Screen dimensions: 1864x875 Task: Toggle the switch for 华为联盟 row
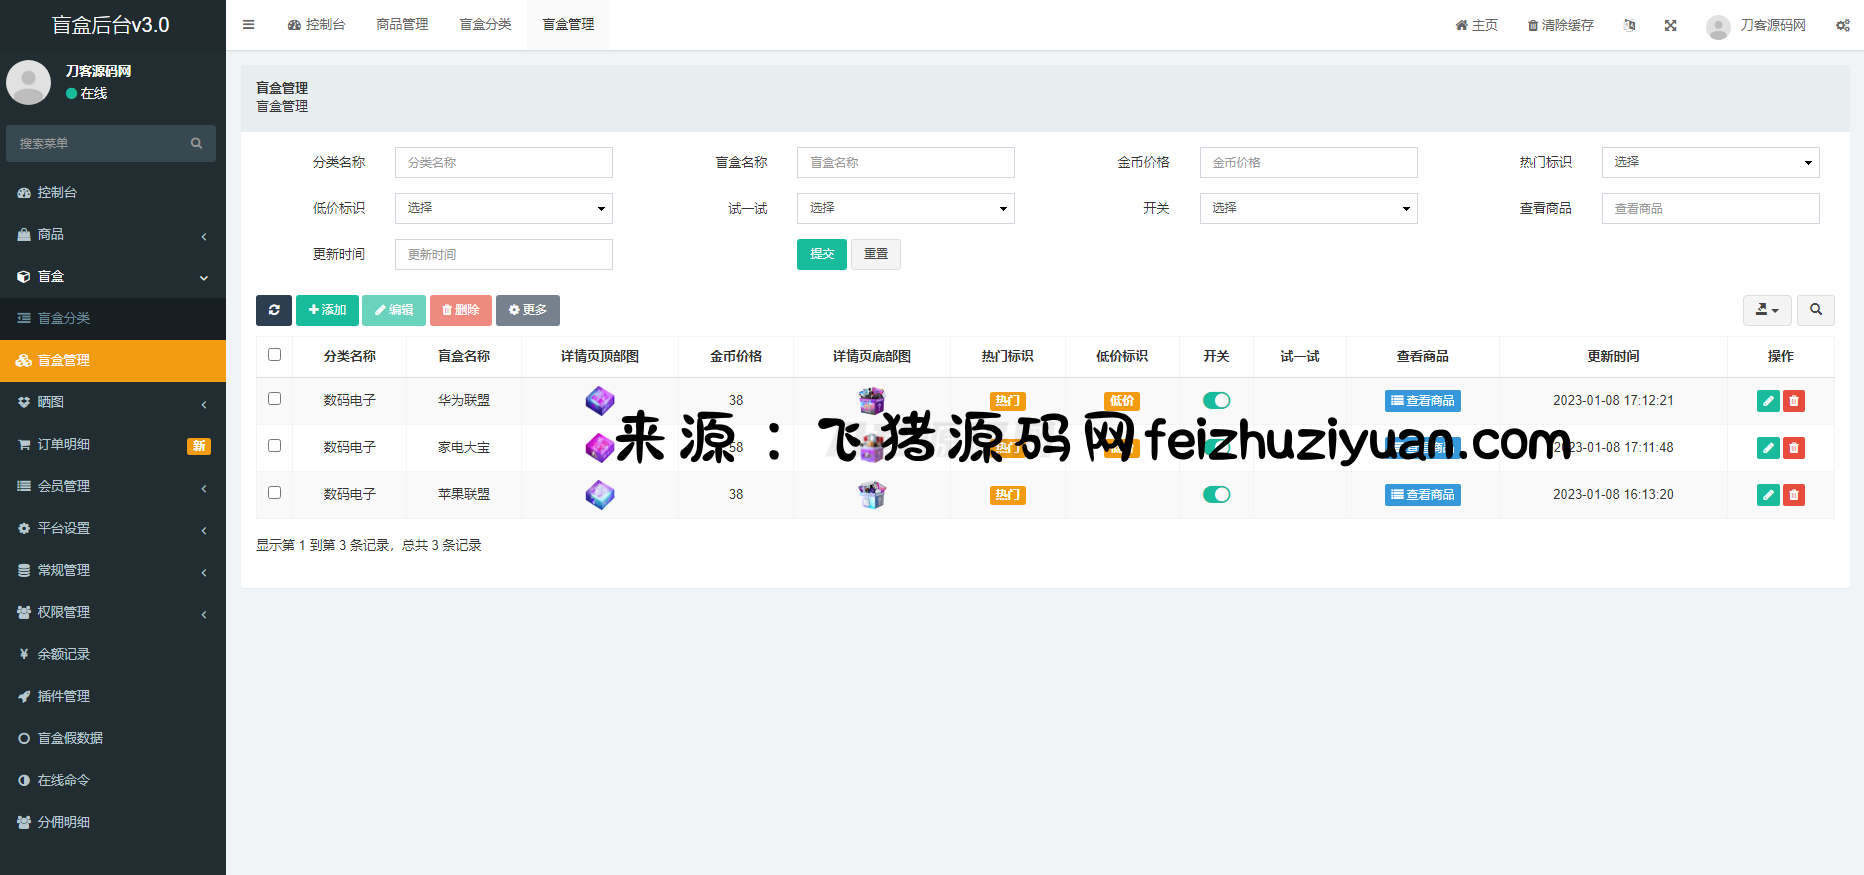pyautogui.click(x=1216, y=401)
